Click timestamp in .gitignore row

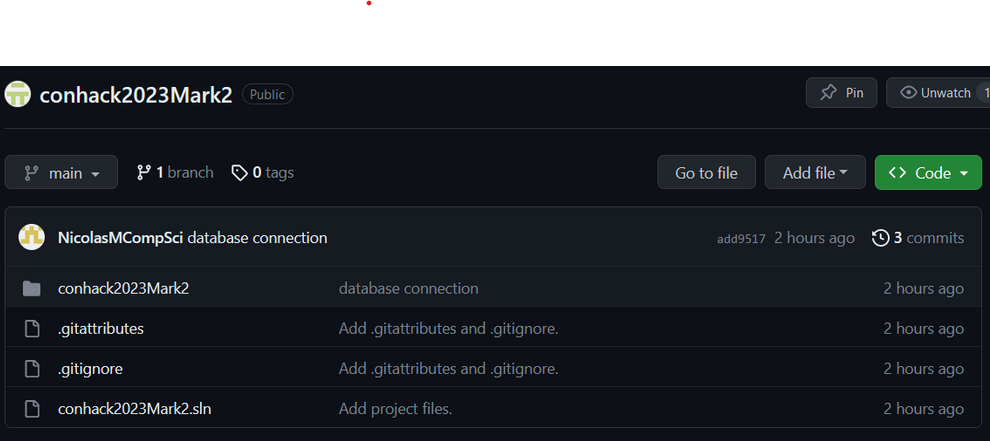coord(924,369)
